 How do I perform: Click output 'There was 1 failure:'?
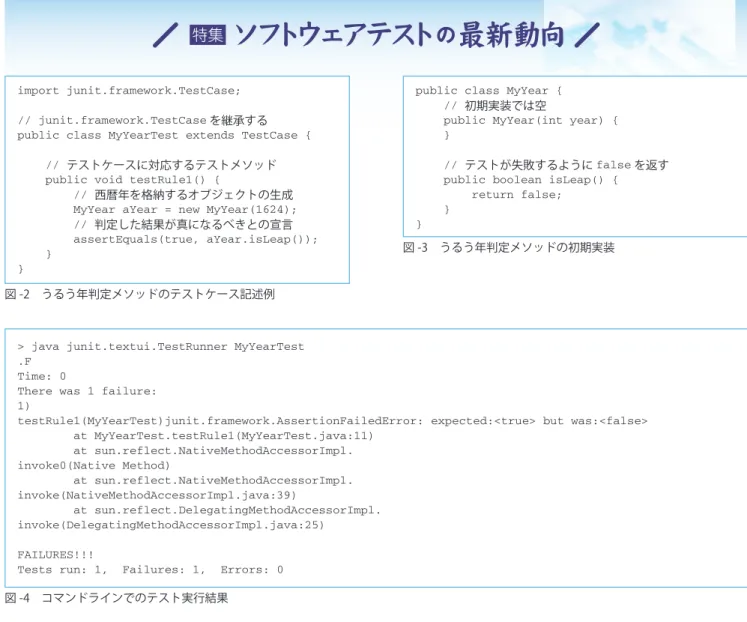point(87,391)
